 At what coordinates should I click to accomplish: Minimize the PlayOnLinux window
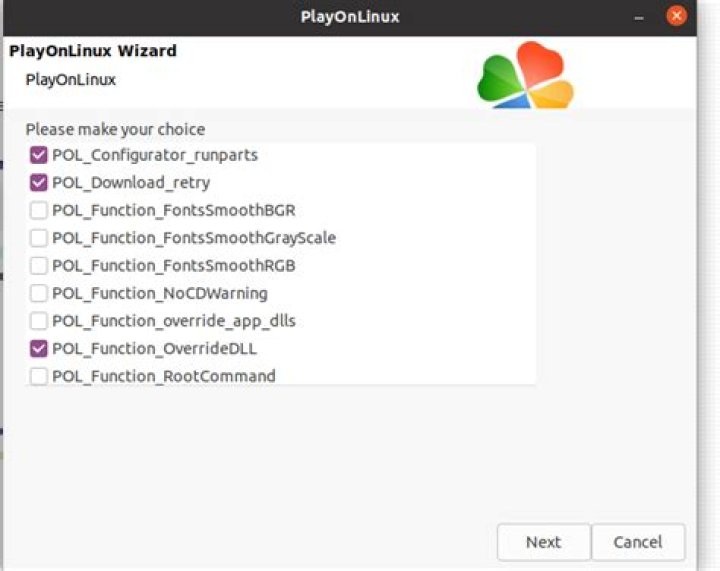click(639, 17)
